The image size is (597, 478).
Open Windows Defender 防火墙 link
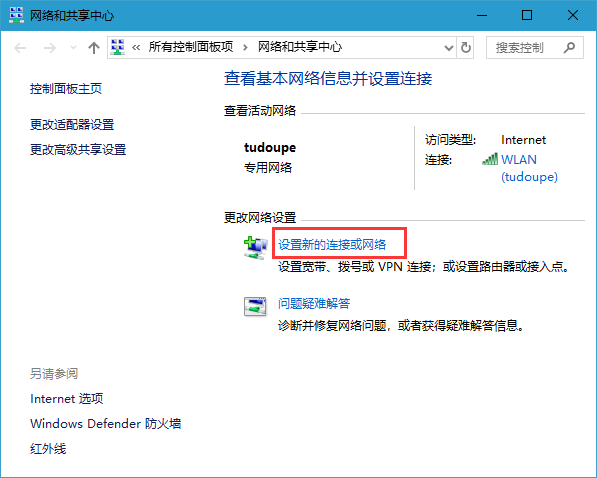[x=105, y=424]
